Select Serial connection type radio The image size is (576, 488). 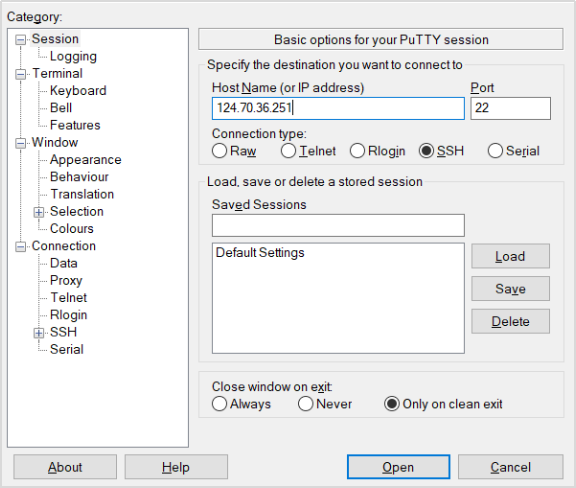tap(495, 151)
